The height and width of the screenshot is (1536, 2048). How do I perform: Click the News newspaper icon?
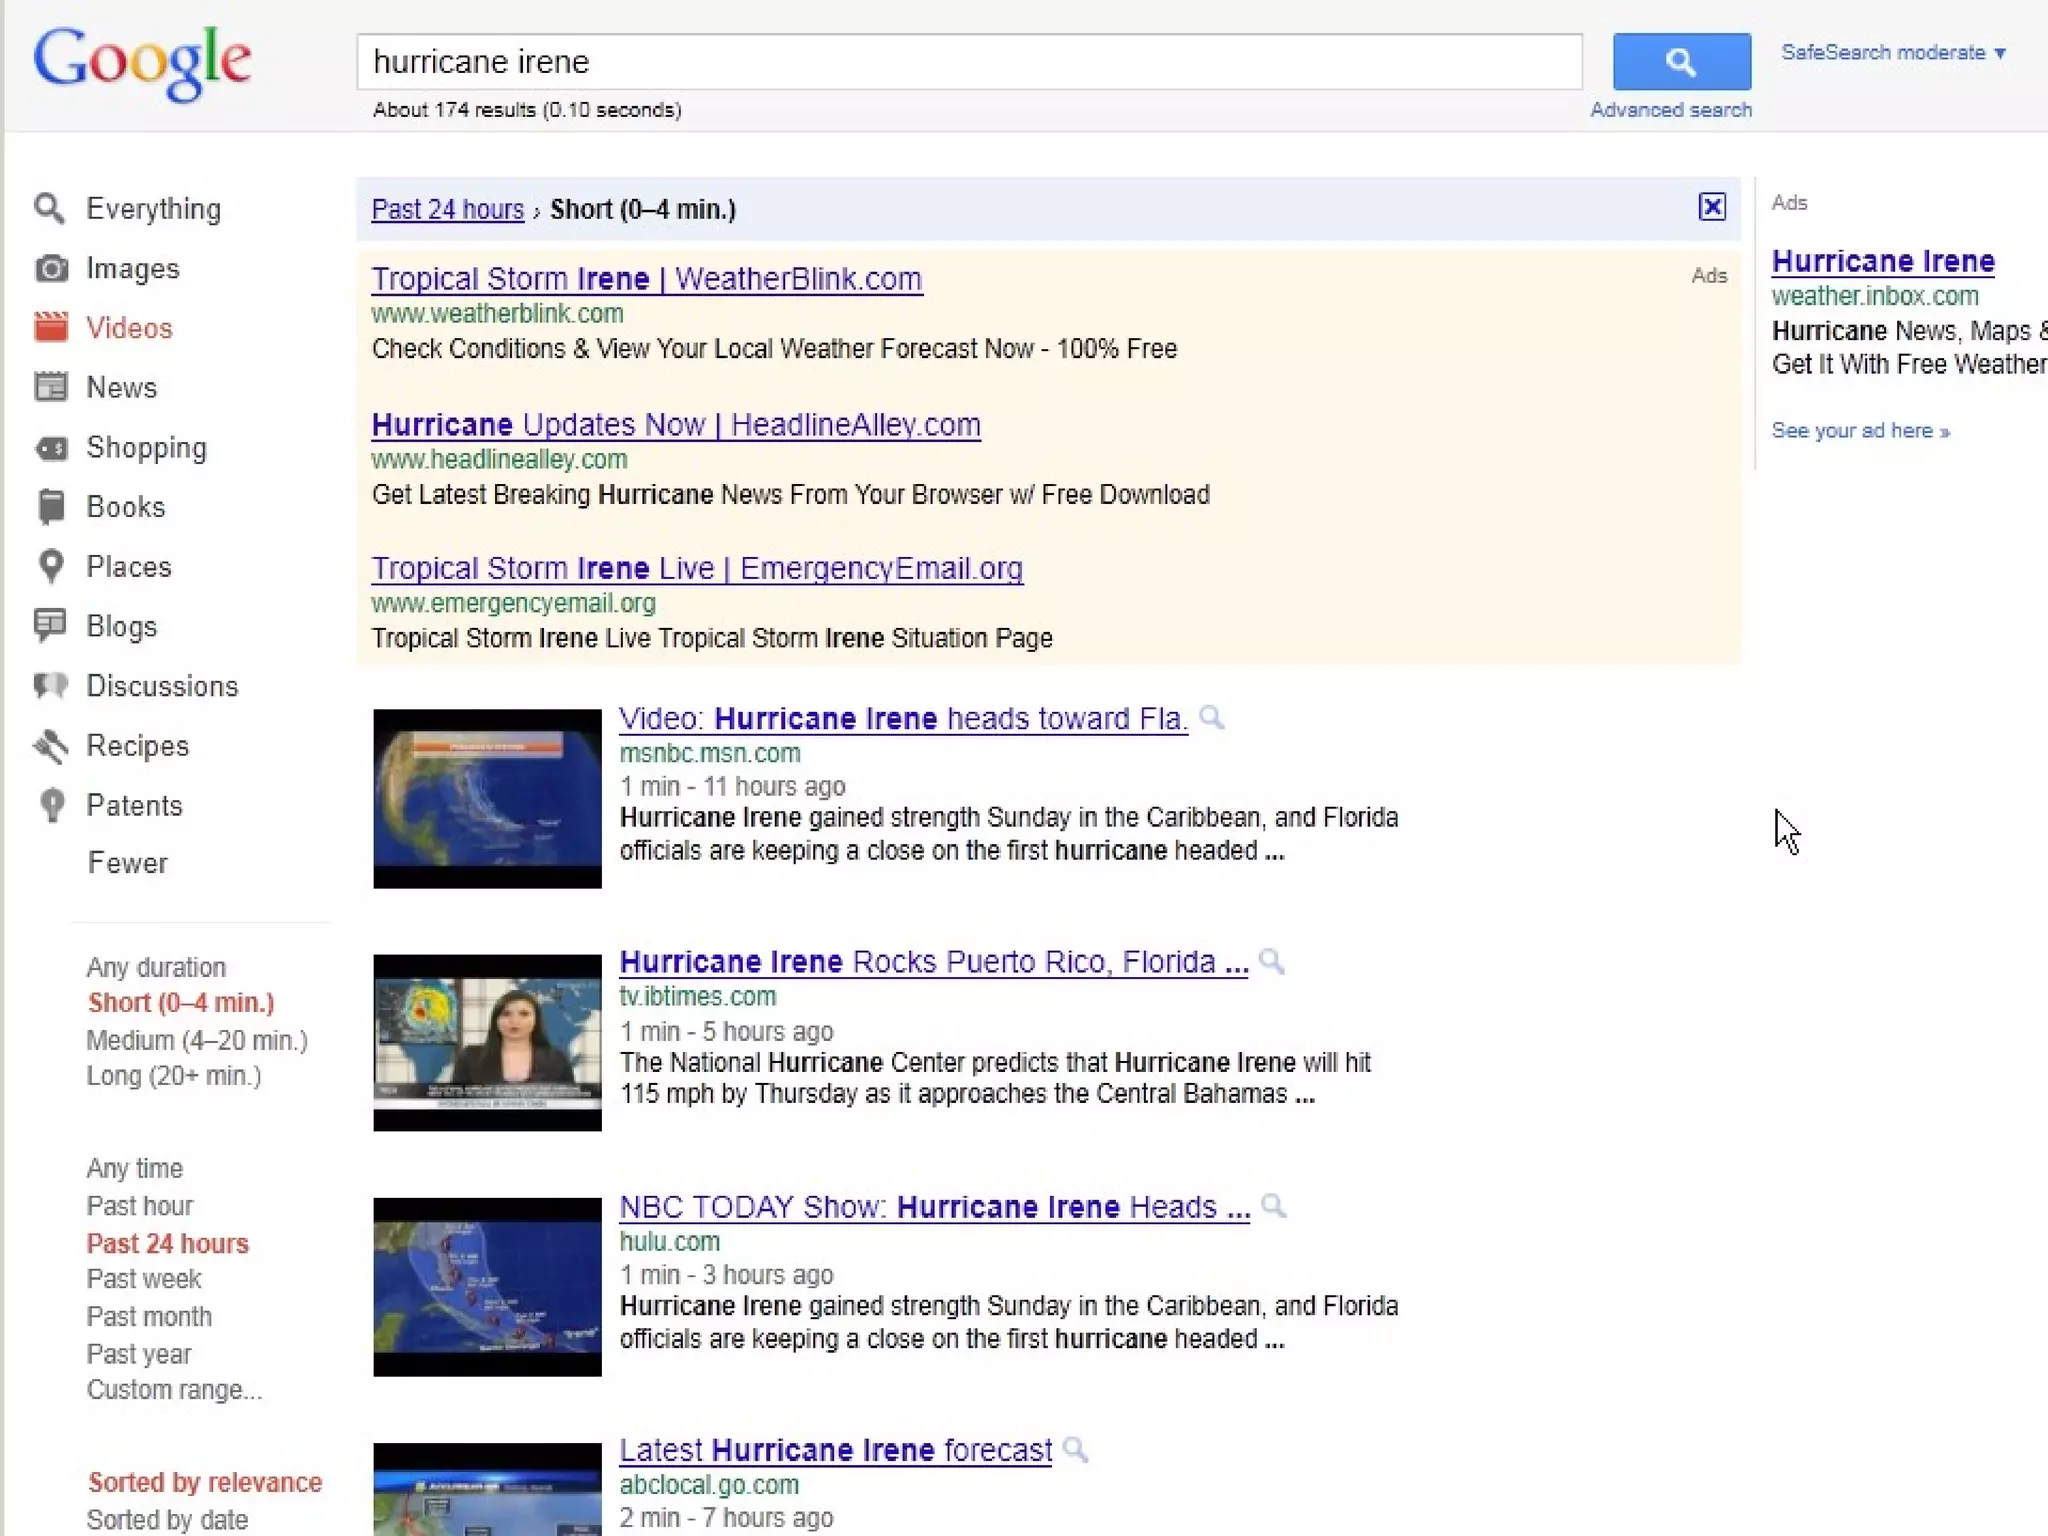[x=51, y=387]
